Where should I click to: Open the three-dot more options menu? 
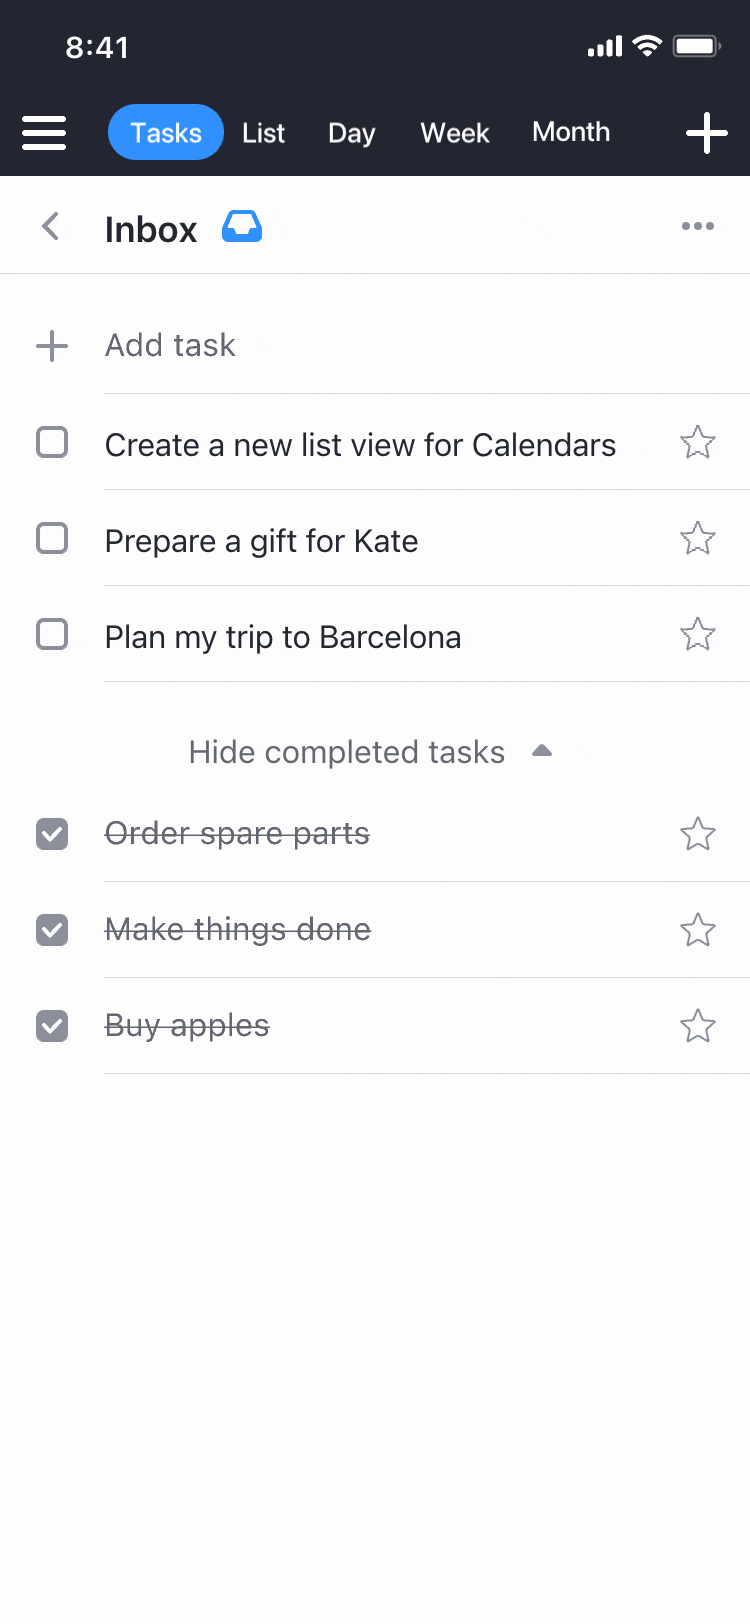point(697,226)
